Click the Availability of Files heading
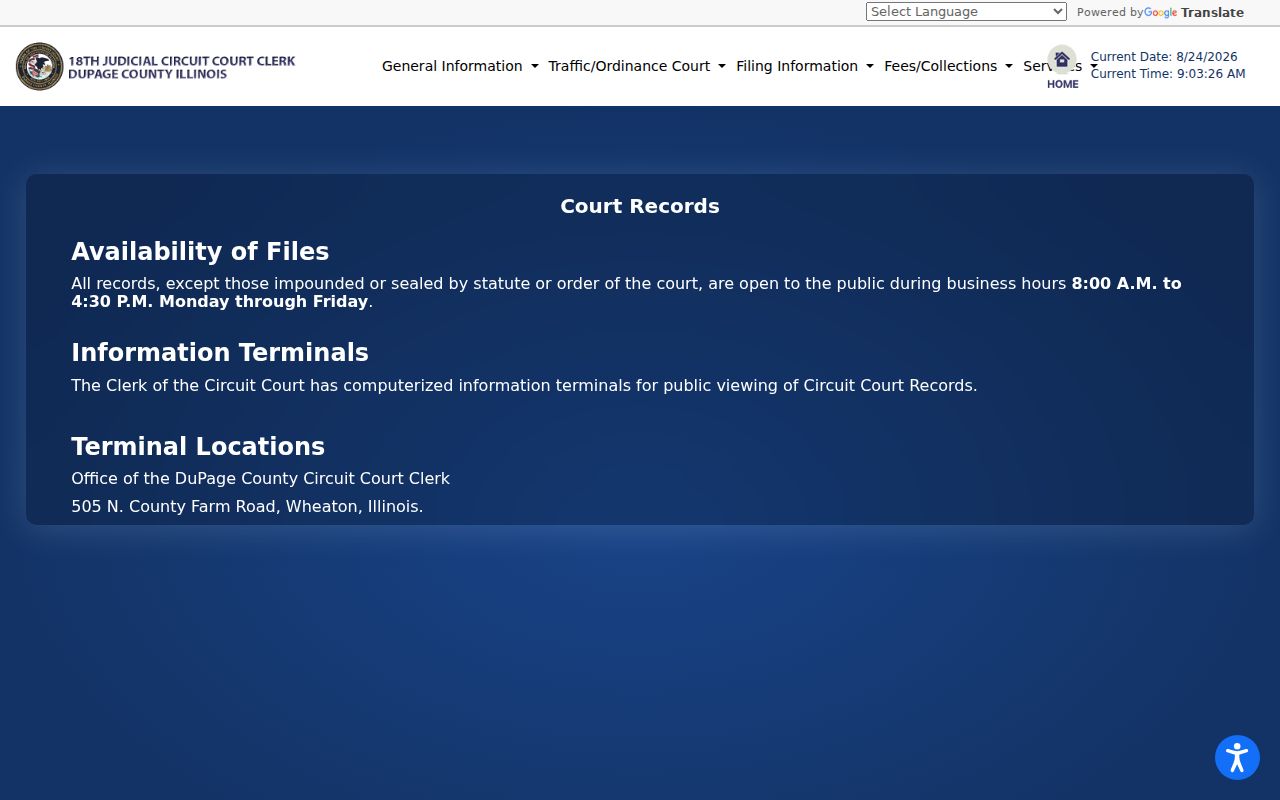Viewport: 1280px width, 800px height. pos(200,251)
